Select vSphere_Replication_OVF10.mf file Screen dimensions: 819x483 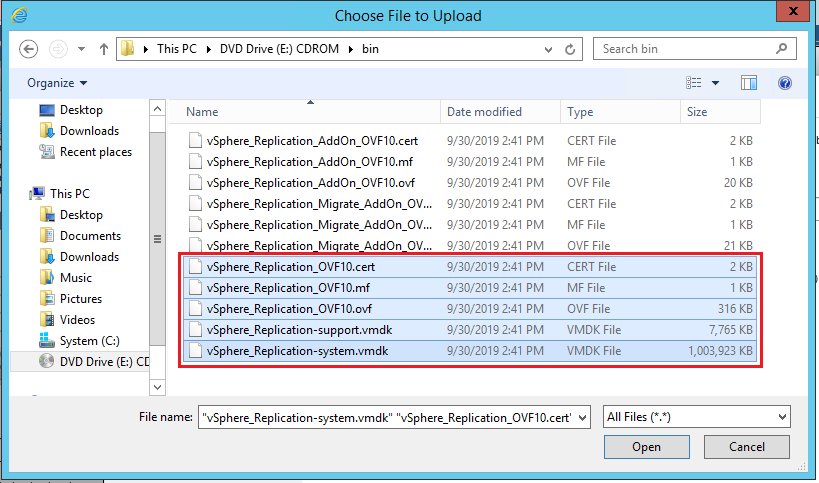470,288
